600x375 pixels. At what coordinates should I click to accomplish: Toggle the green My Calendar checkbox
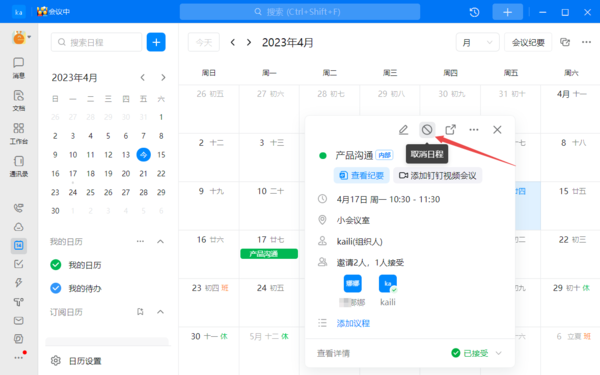coord(56,265)
